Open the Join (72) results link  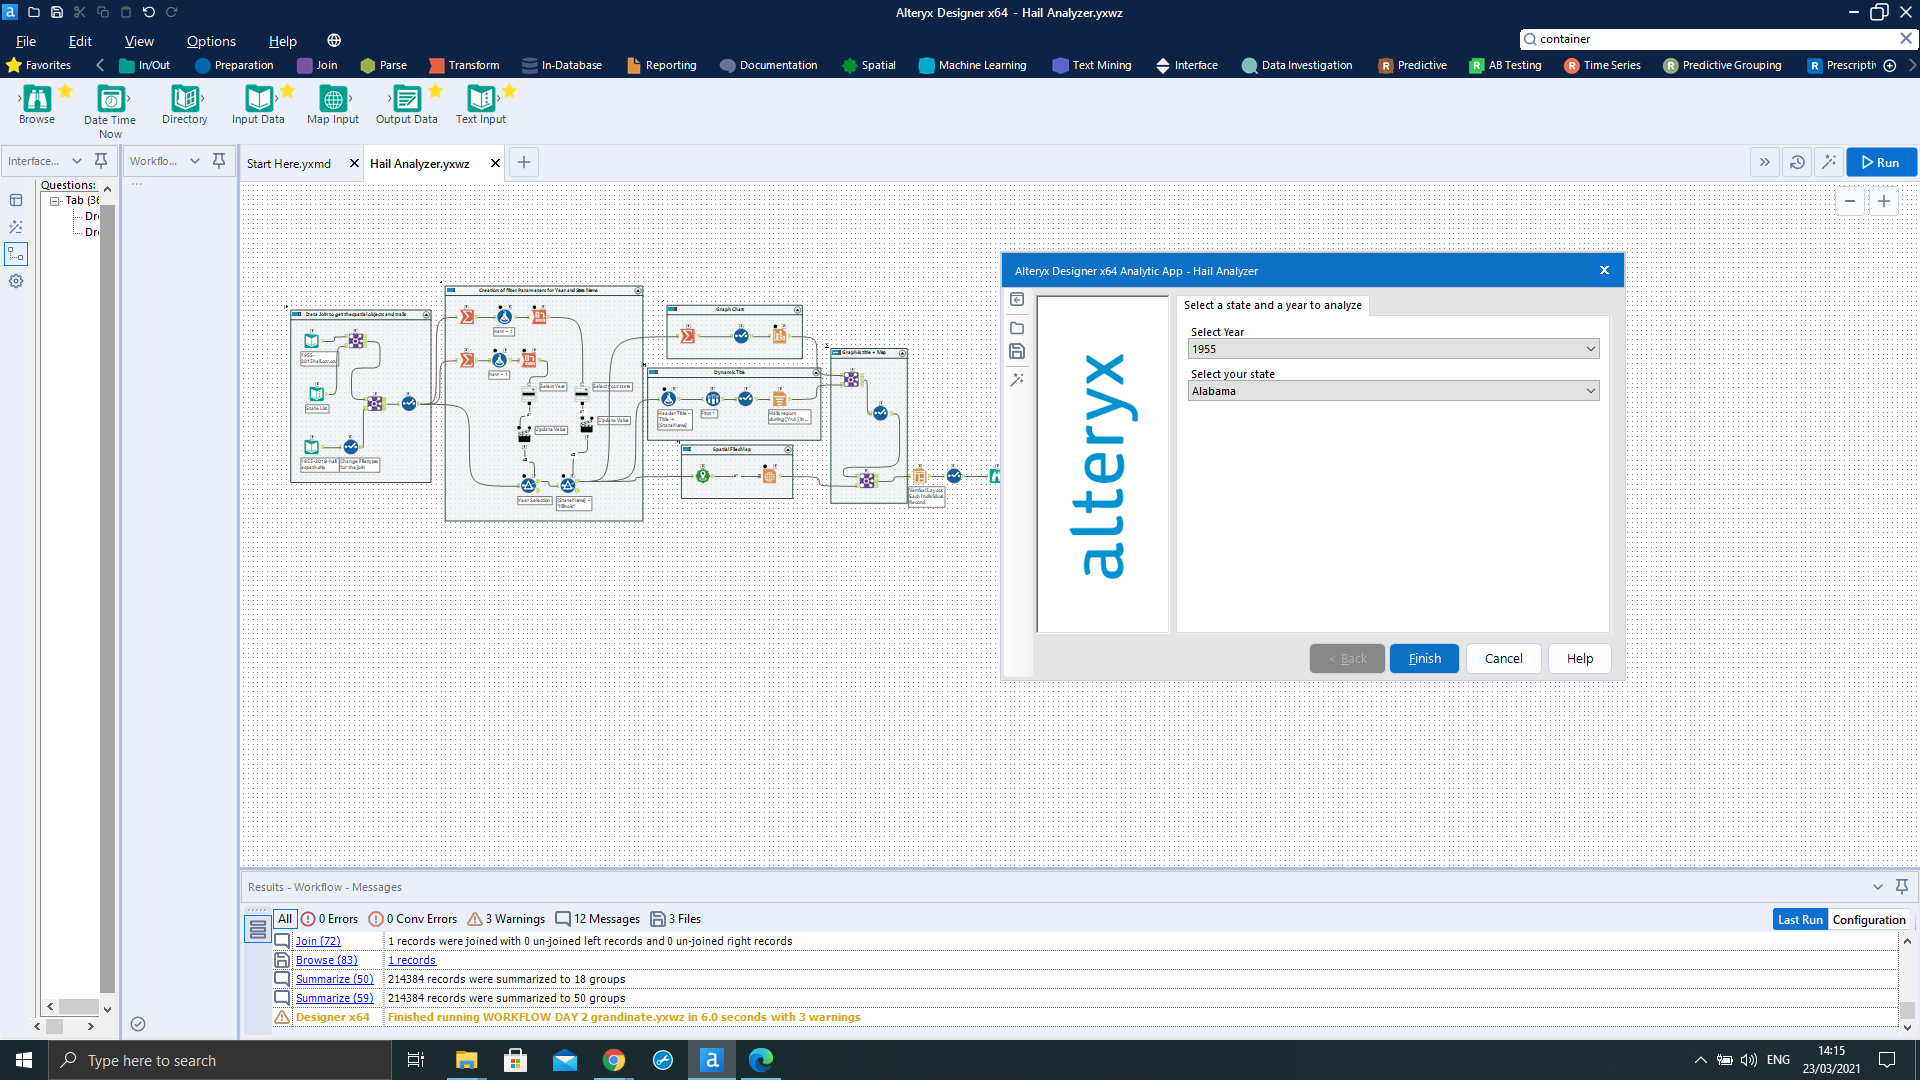(318, 941)
